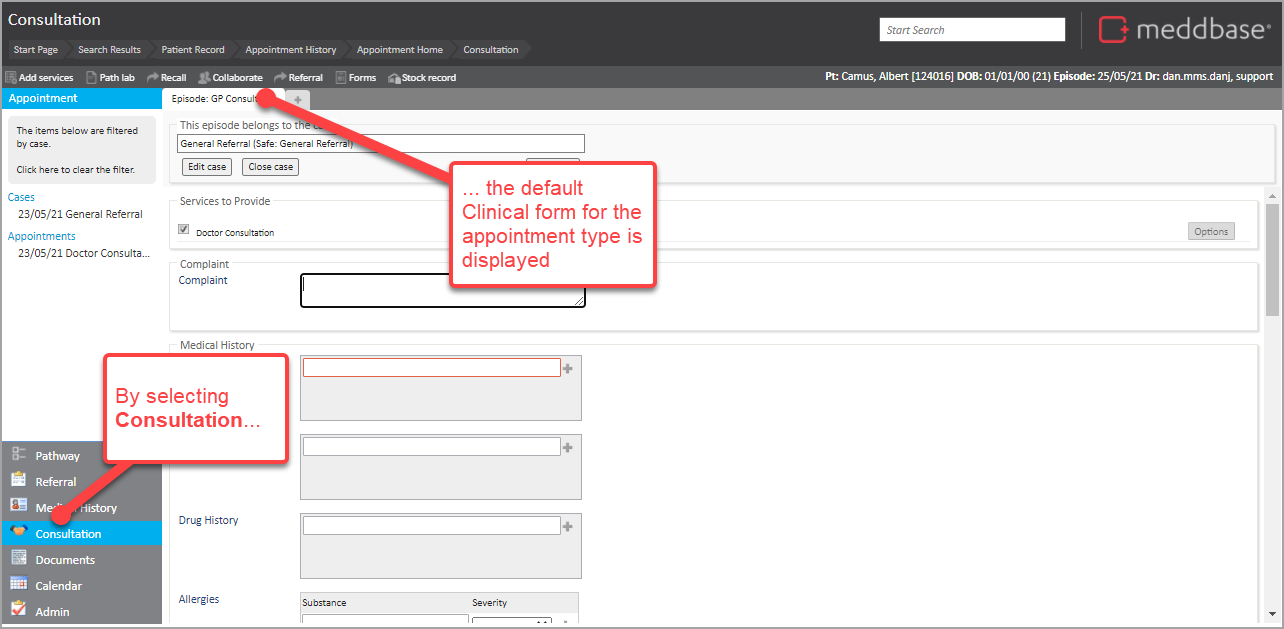The width and height of the screenshot is (1284, 629).
Task: Click the vertical scrollbar down arrow
Action: (1272, 613)
